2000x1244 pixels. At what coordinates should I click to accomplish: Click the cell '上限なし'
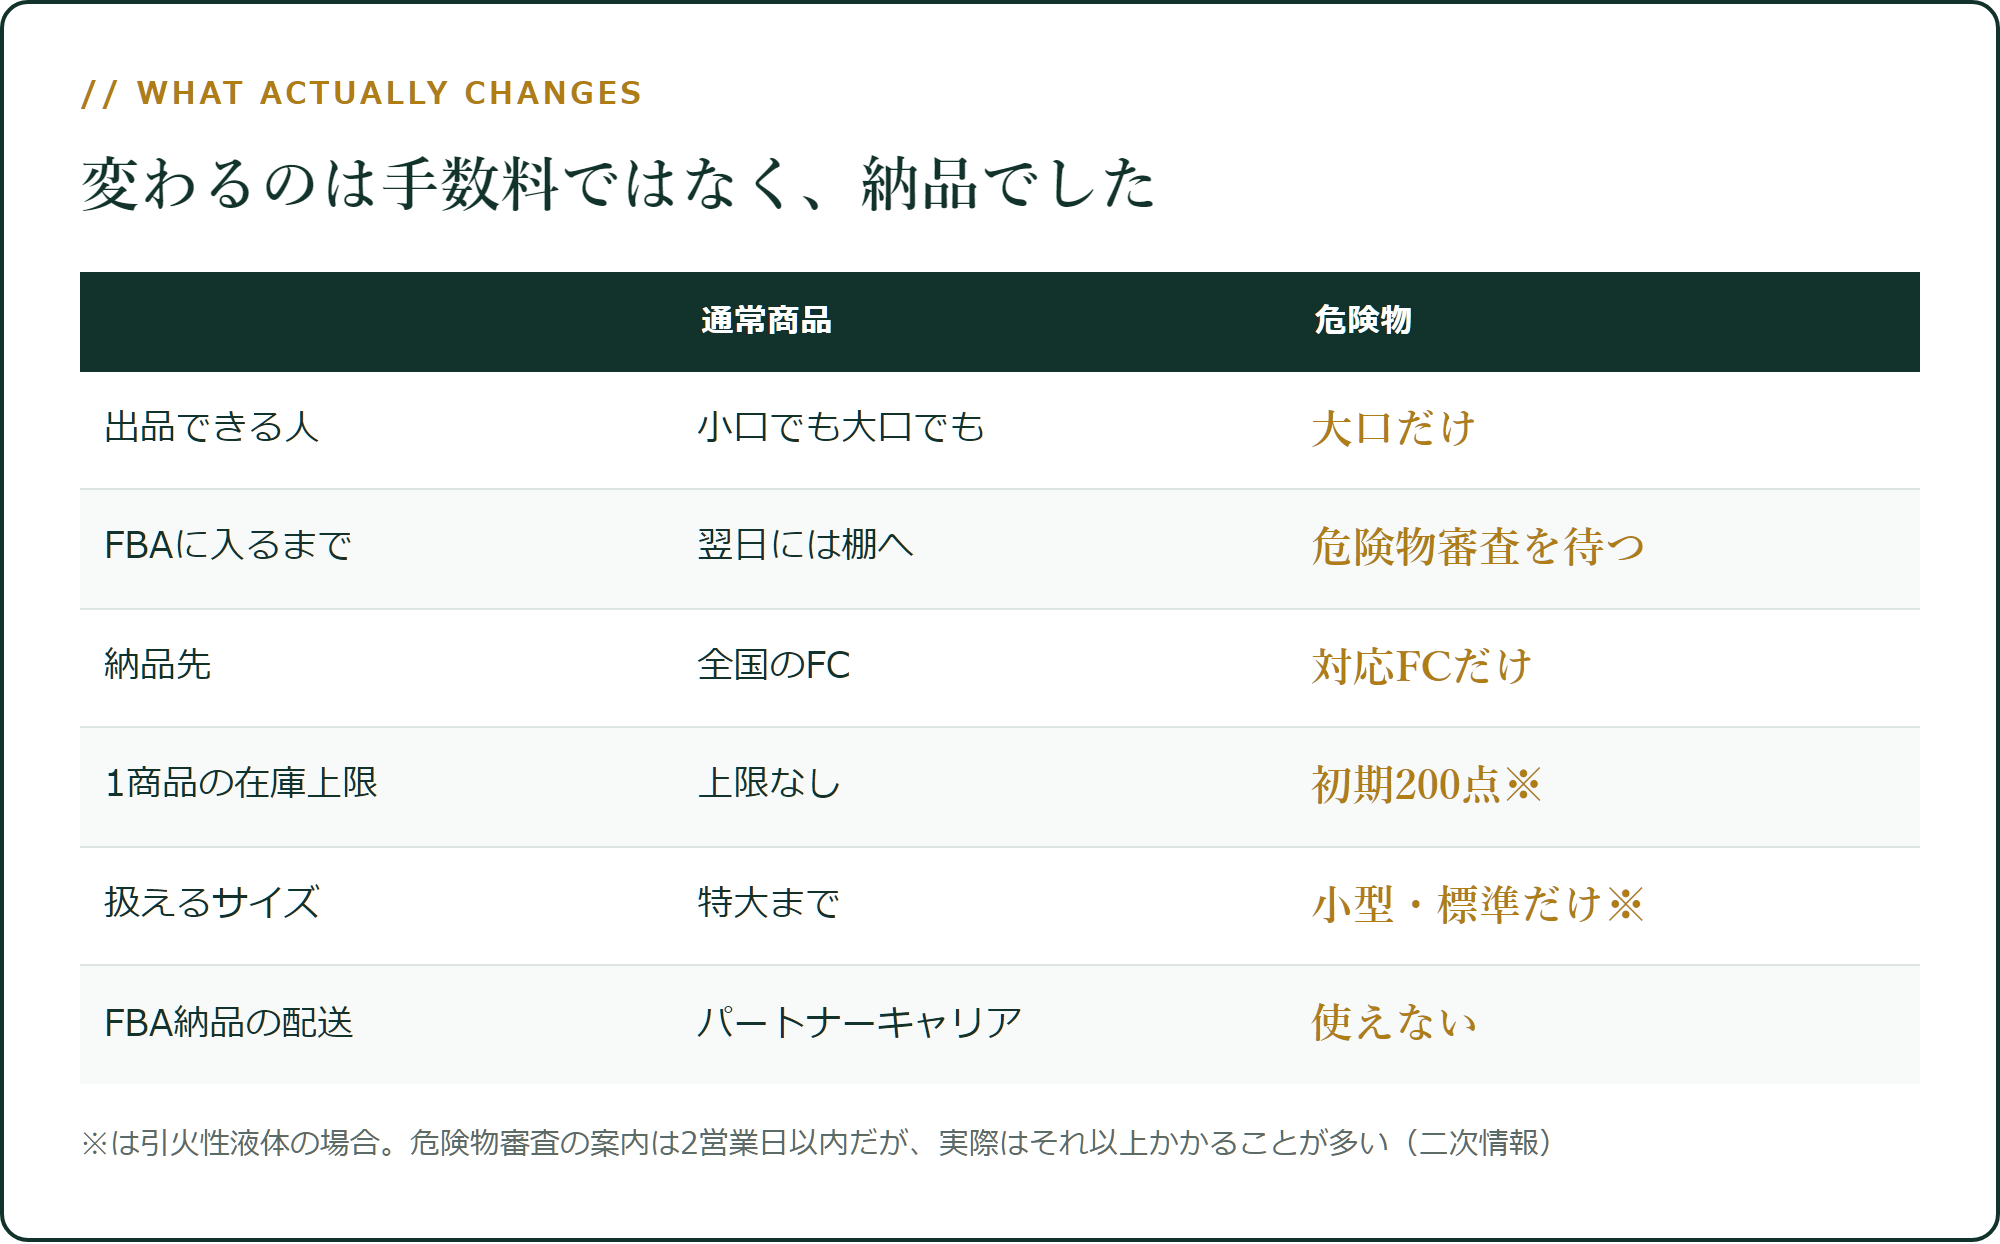pyautogui.click(x=769, y=783)
